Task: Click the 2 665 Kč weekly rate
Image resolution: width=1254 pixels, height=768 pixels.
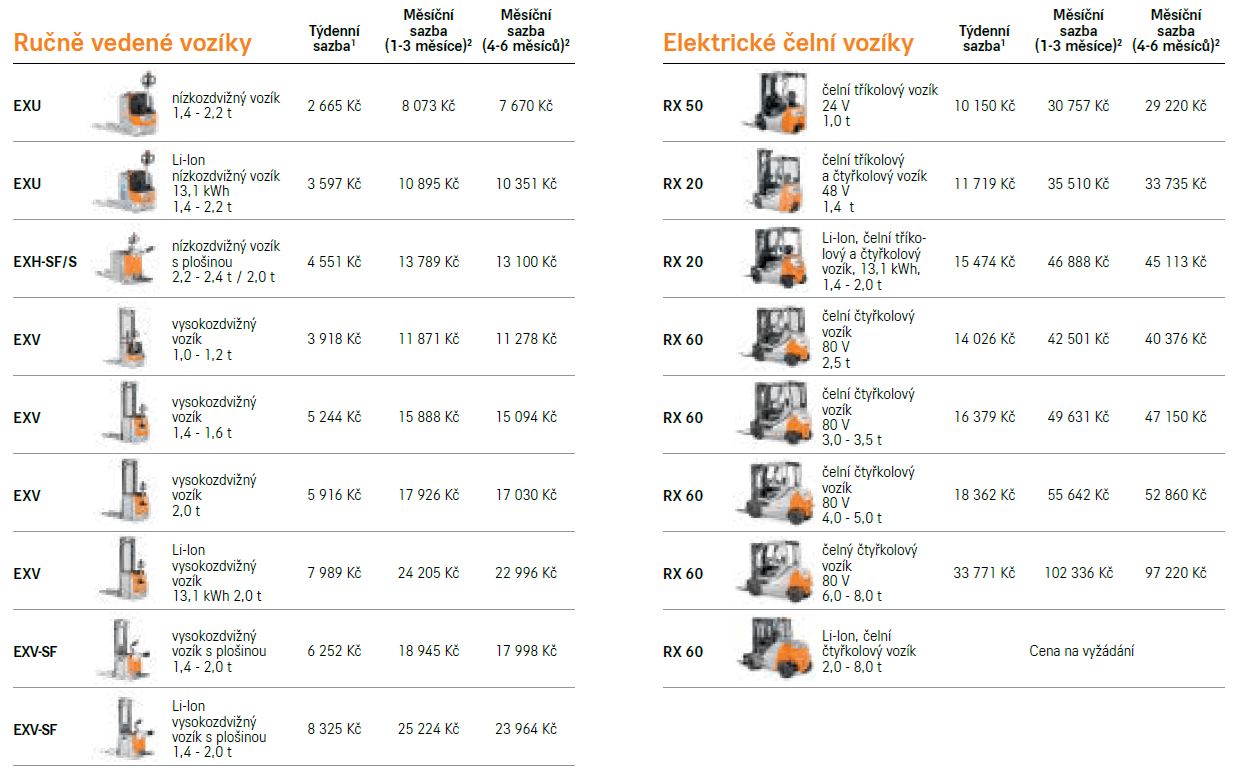Action: click(334, 105)
